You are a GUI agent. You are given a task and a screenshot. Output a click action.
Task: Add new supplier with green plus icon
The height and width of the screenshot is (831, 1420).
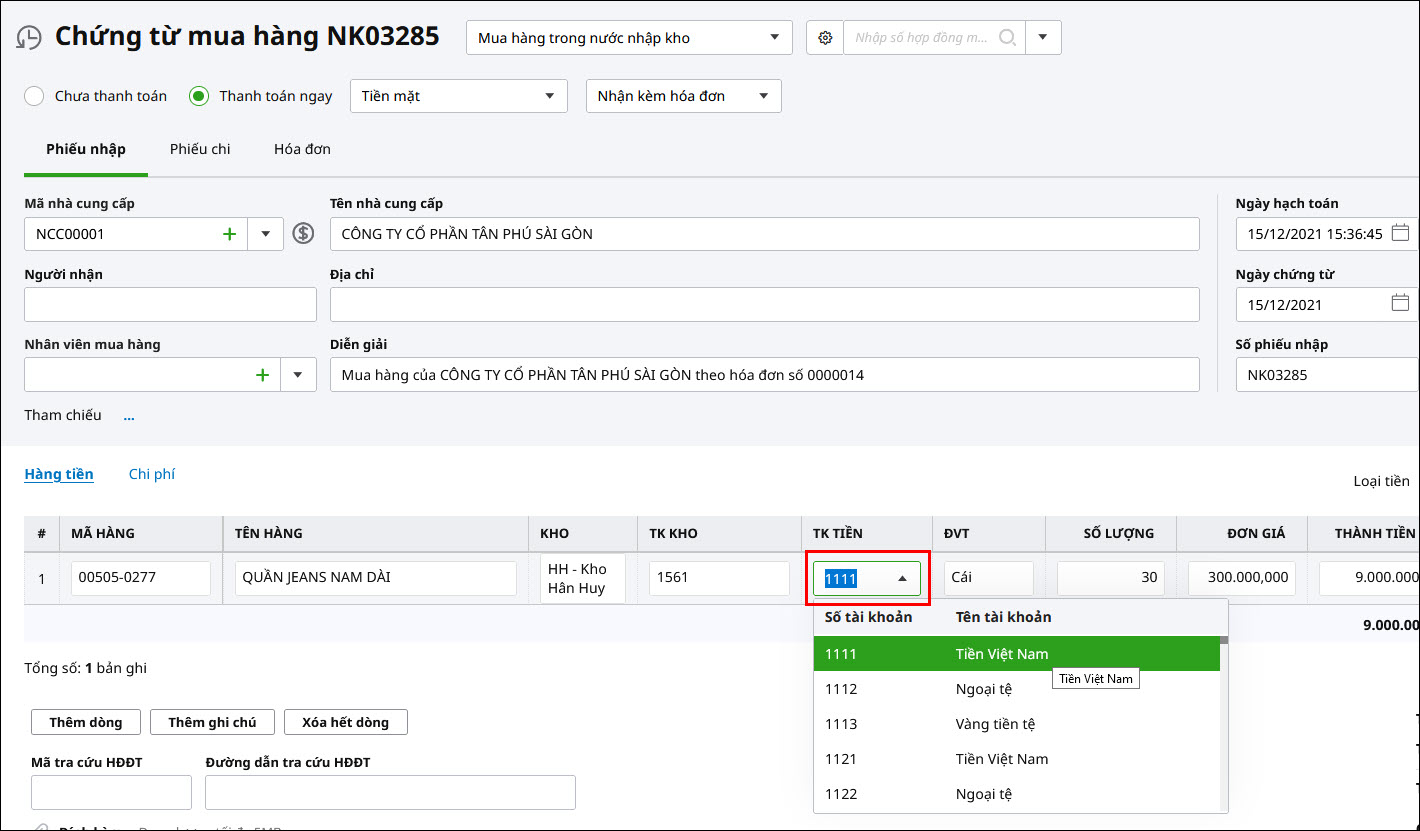click(229, 234)
